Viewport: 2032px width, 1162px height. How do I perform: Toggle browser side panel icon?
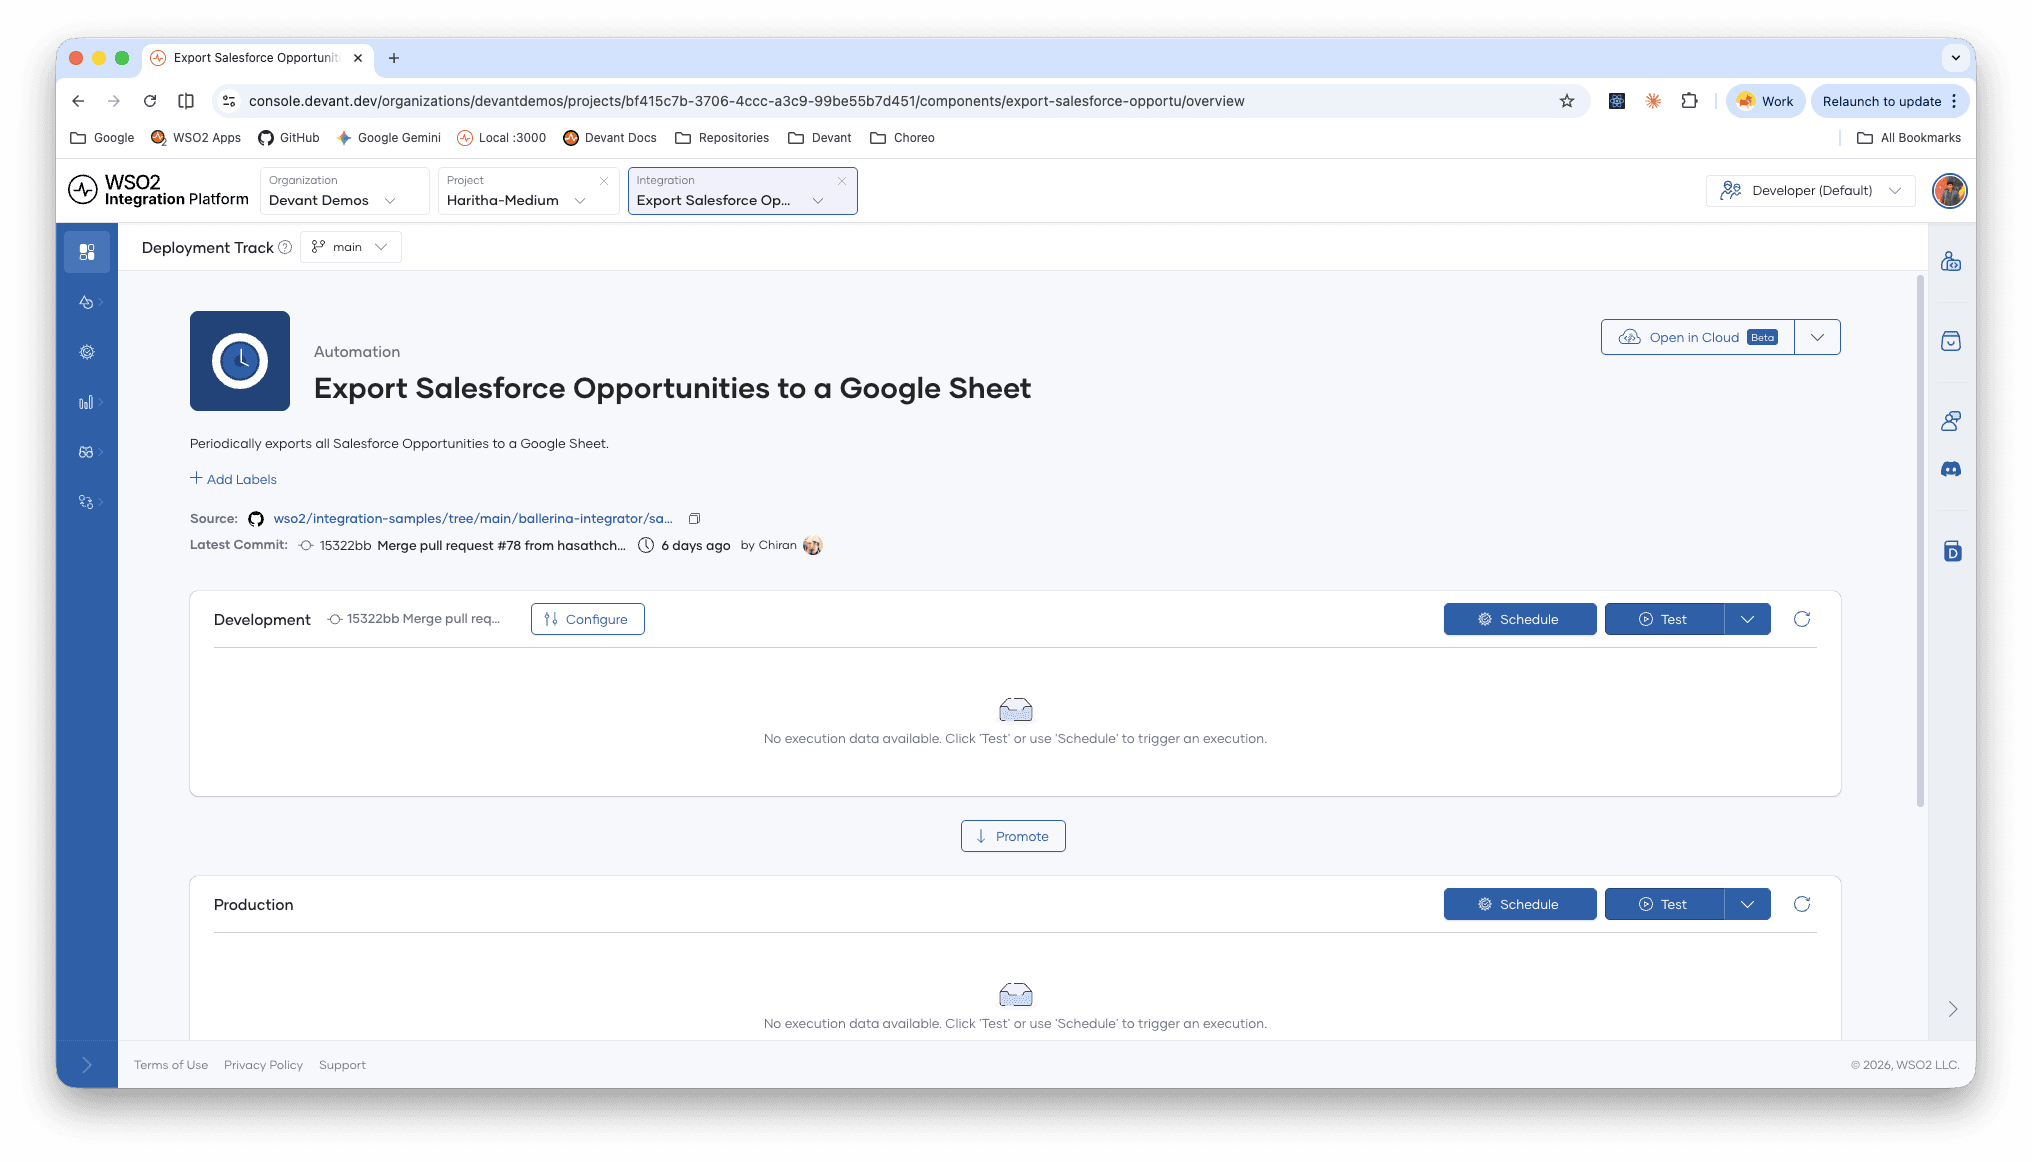[186, 101]
